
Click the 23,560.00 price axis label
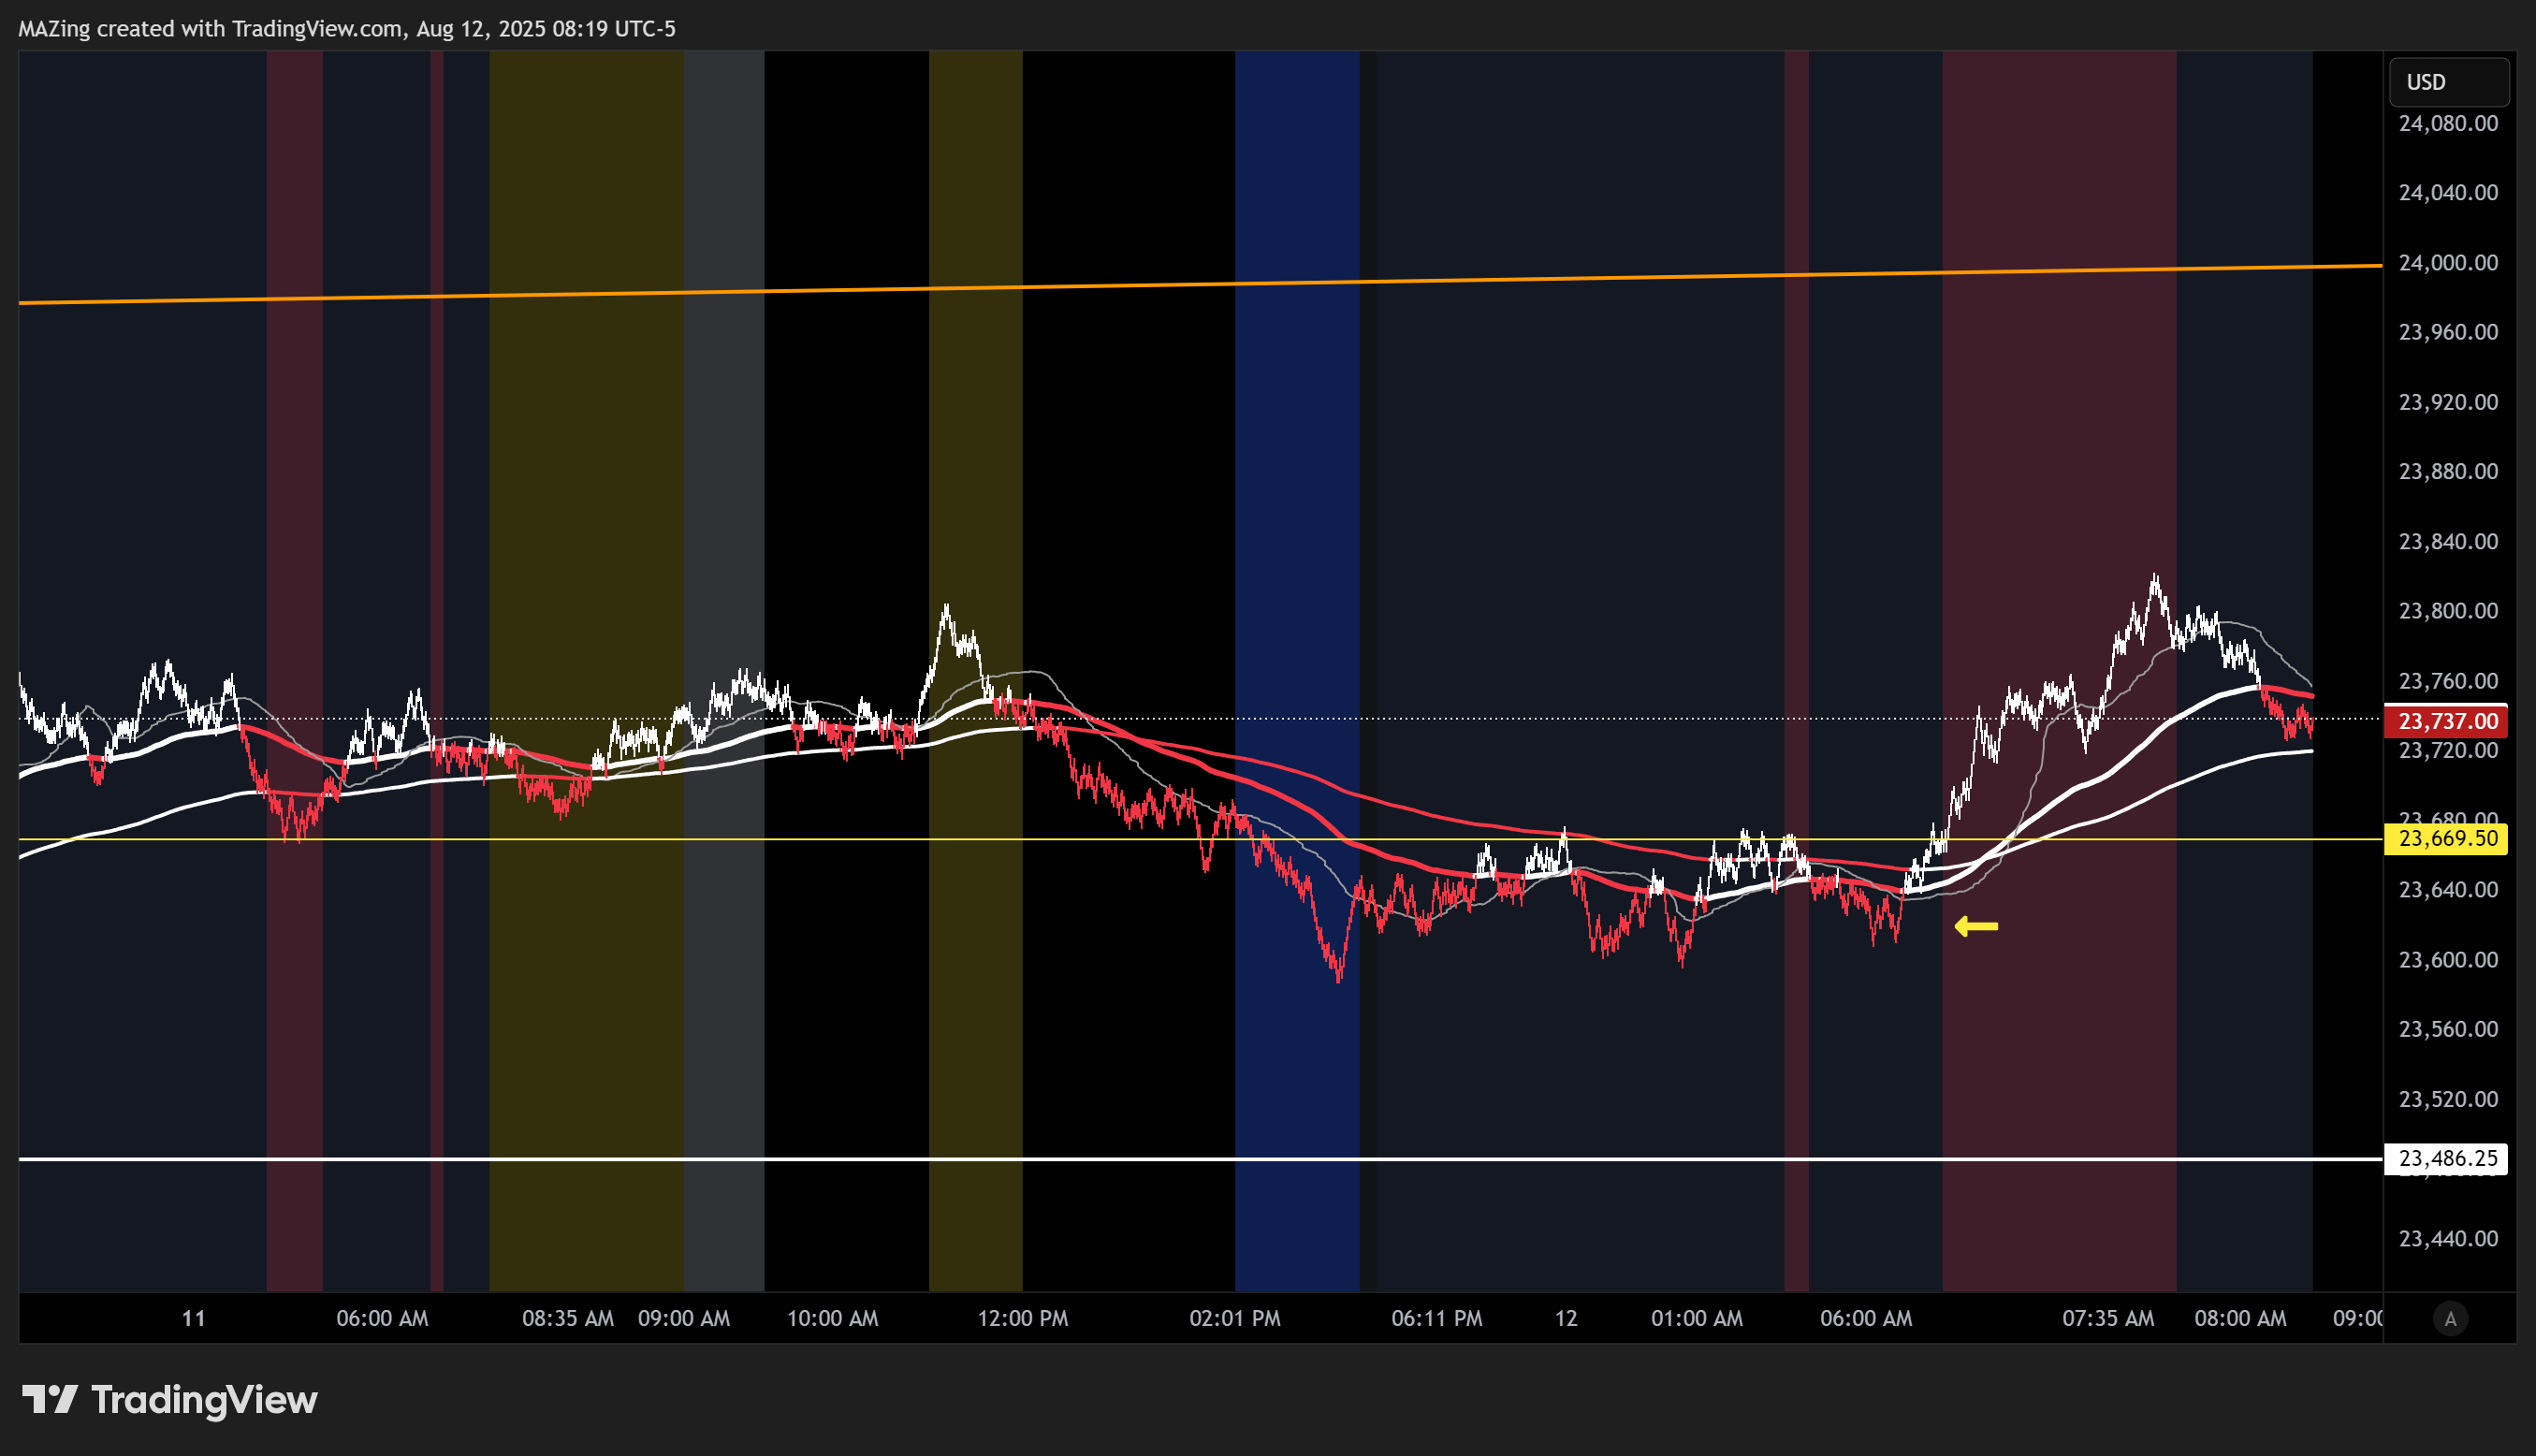coord(2447,1029)
